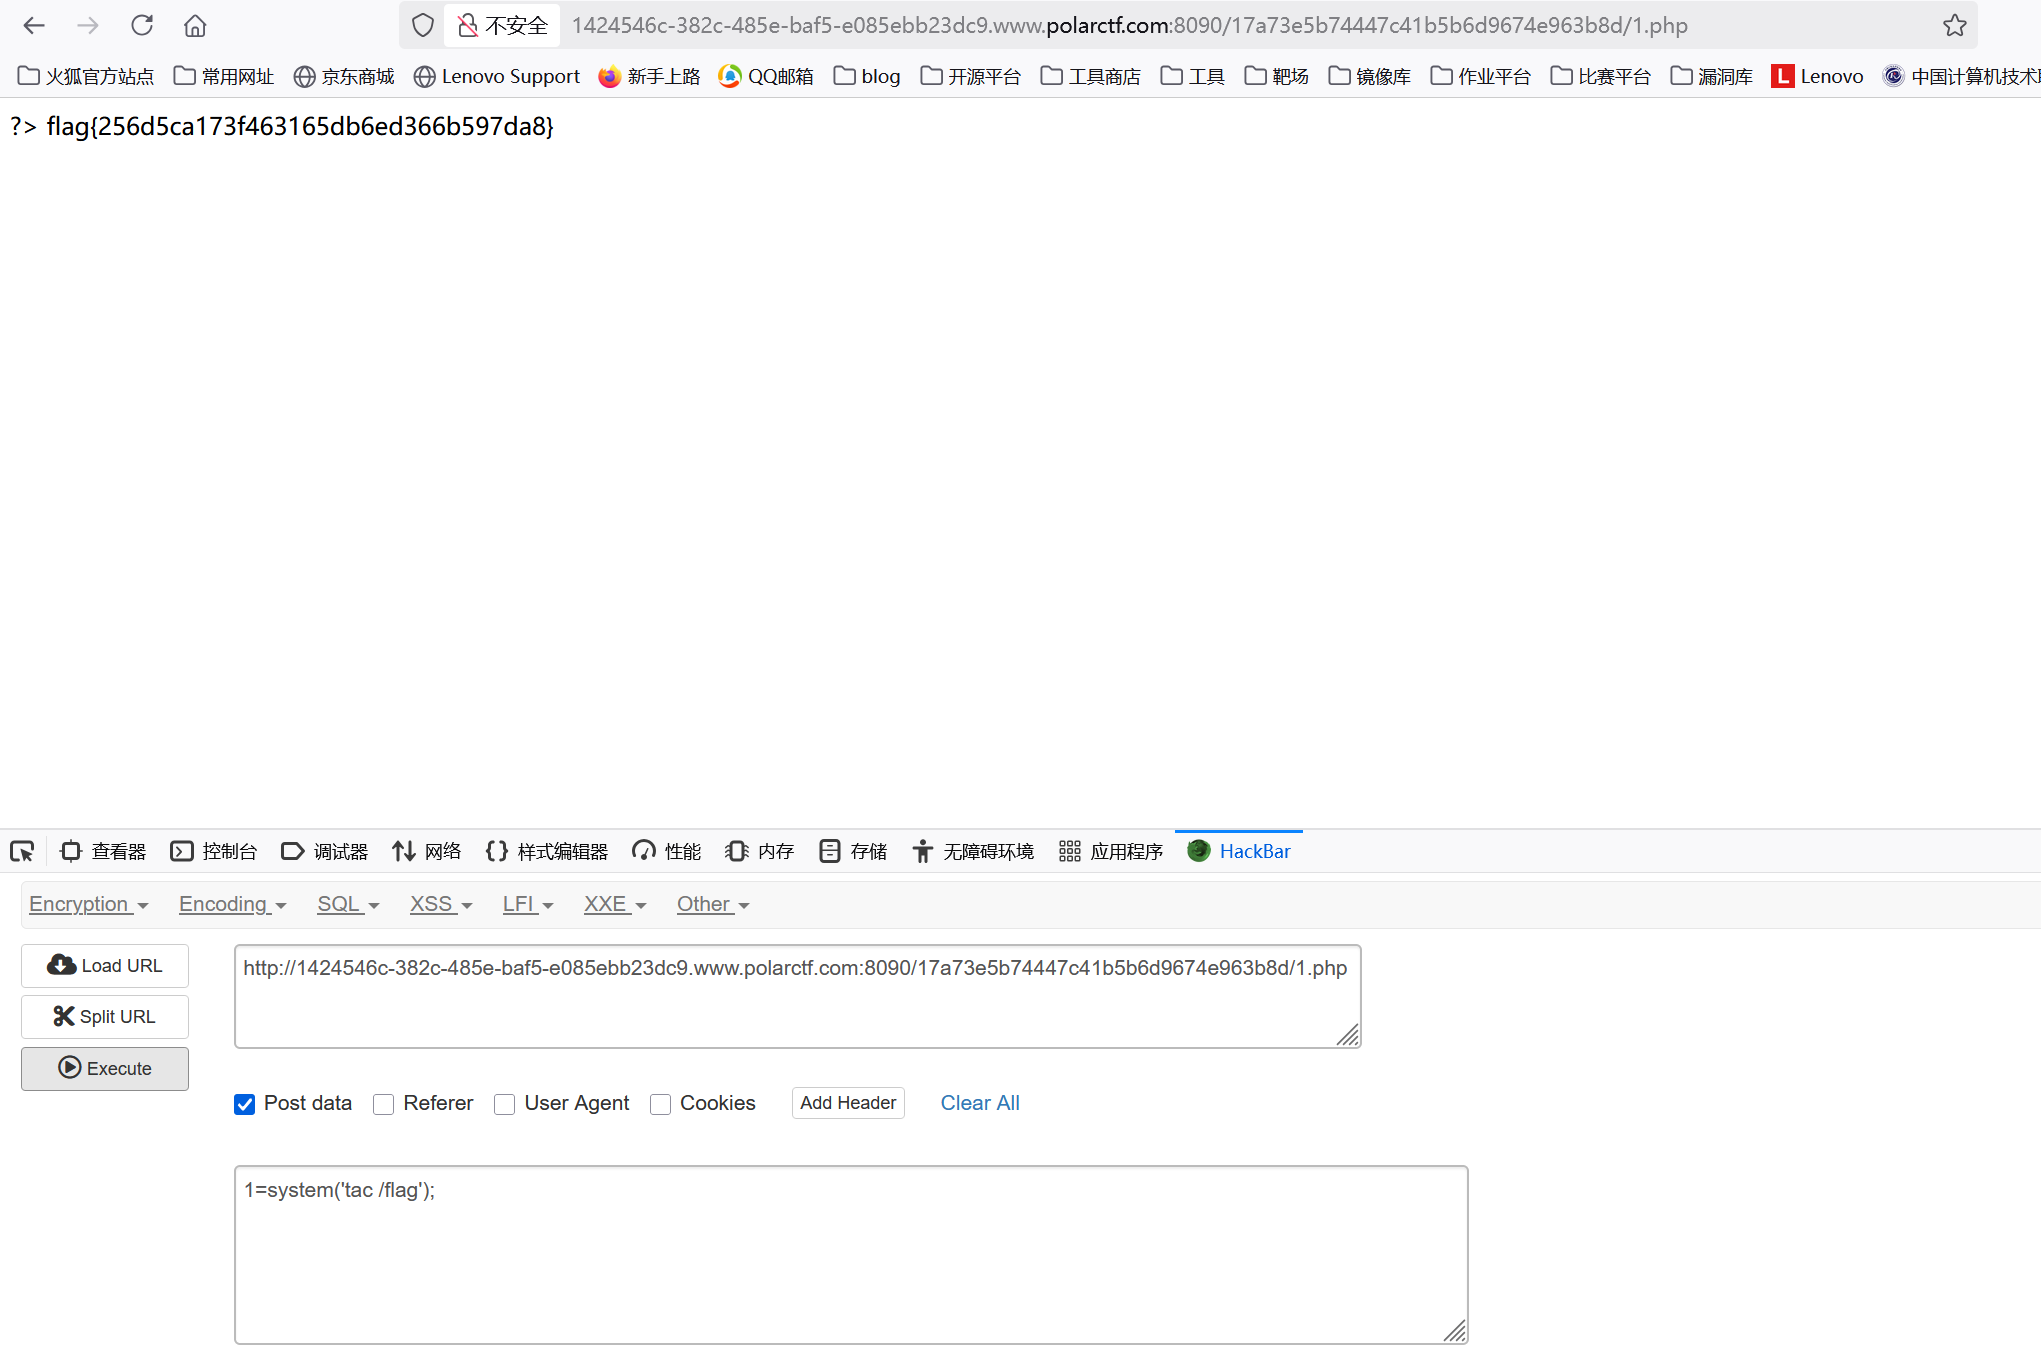This screenshot has width=2041, height=1359.
Task: Enable the Cookies checkbox
Action: pos(660,1104)
